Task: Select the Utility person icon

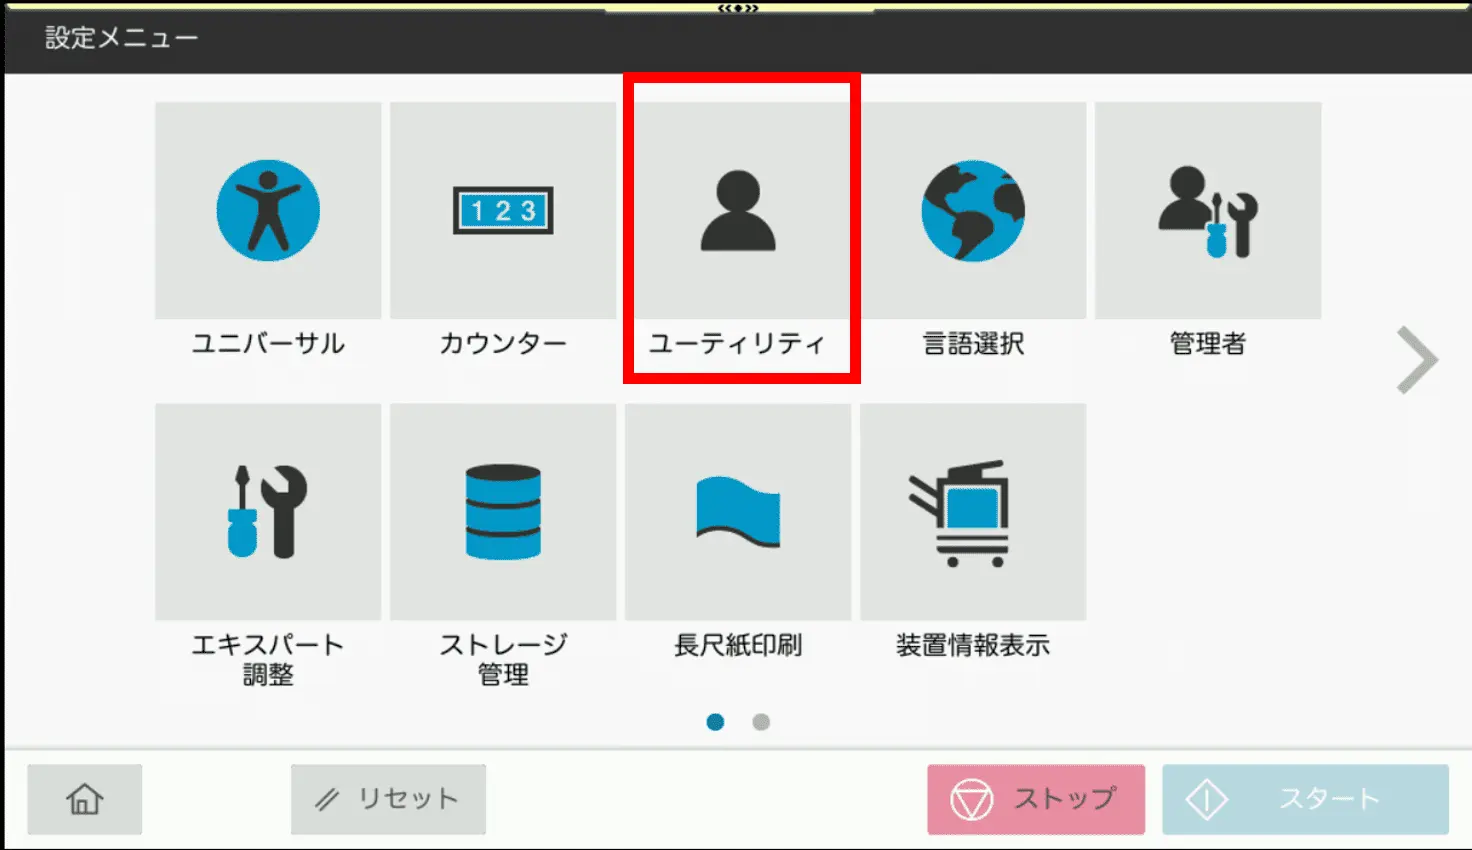Action: [x=738, y=211]
